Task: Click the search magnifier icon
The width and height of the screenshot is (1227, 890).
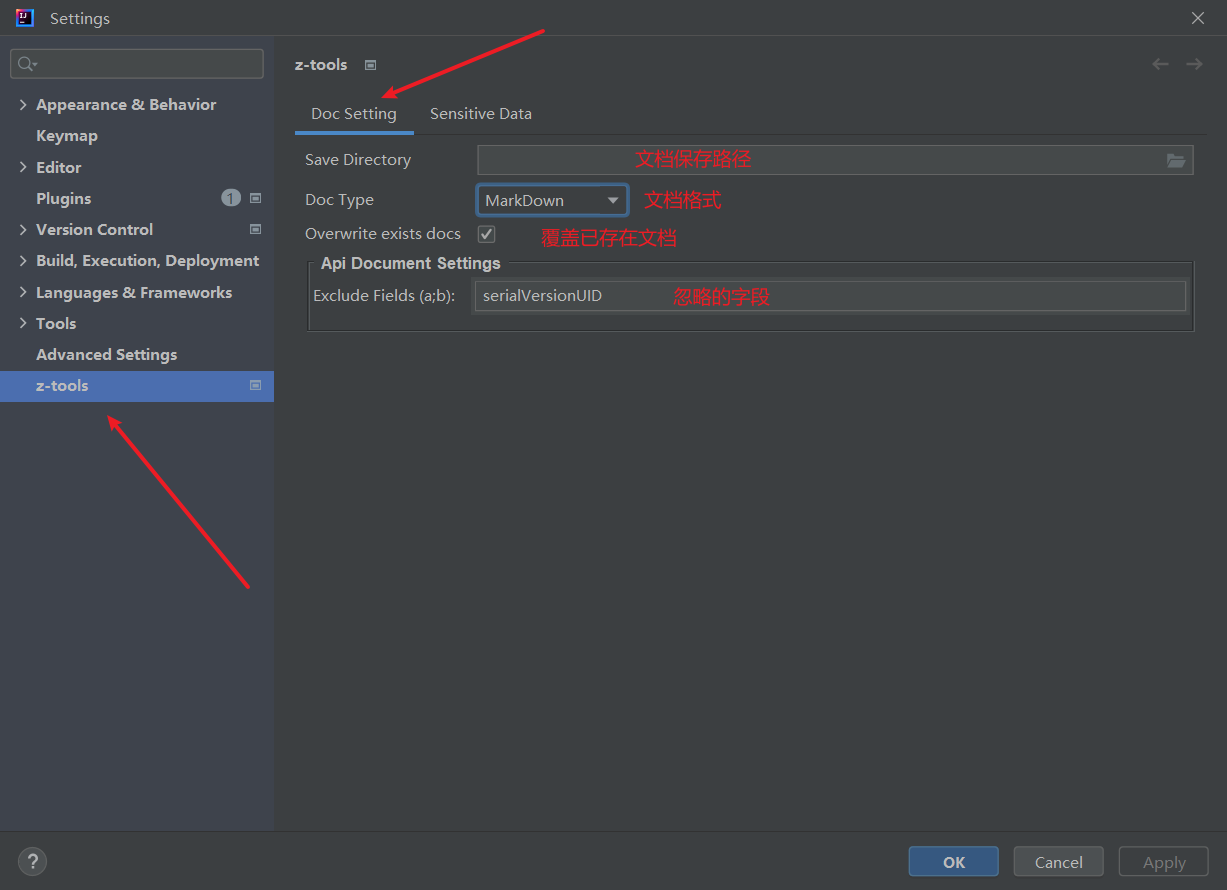Action: point(27,64)
